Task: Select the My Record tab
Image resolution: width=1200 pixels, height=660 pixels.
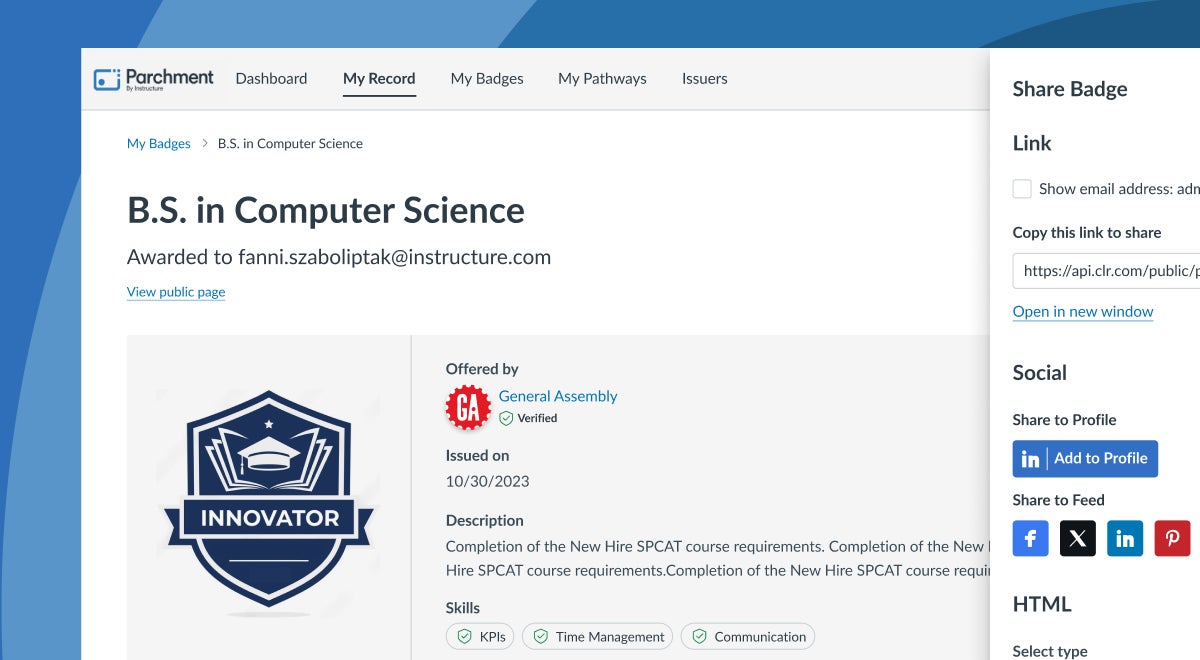Action: pyautogui.click(x=379, y=79)
